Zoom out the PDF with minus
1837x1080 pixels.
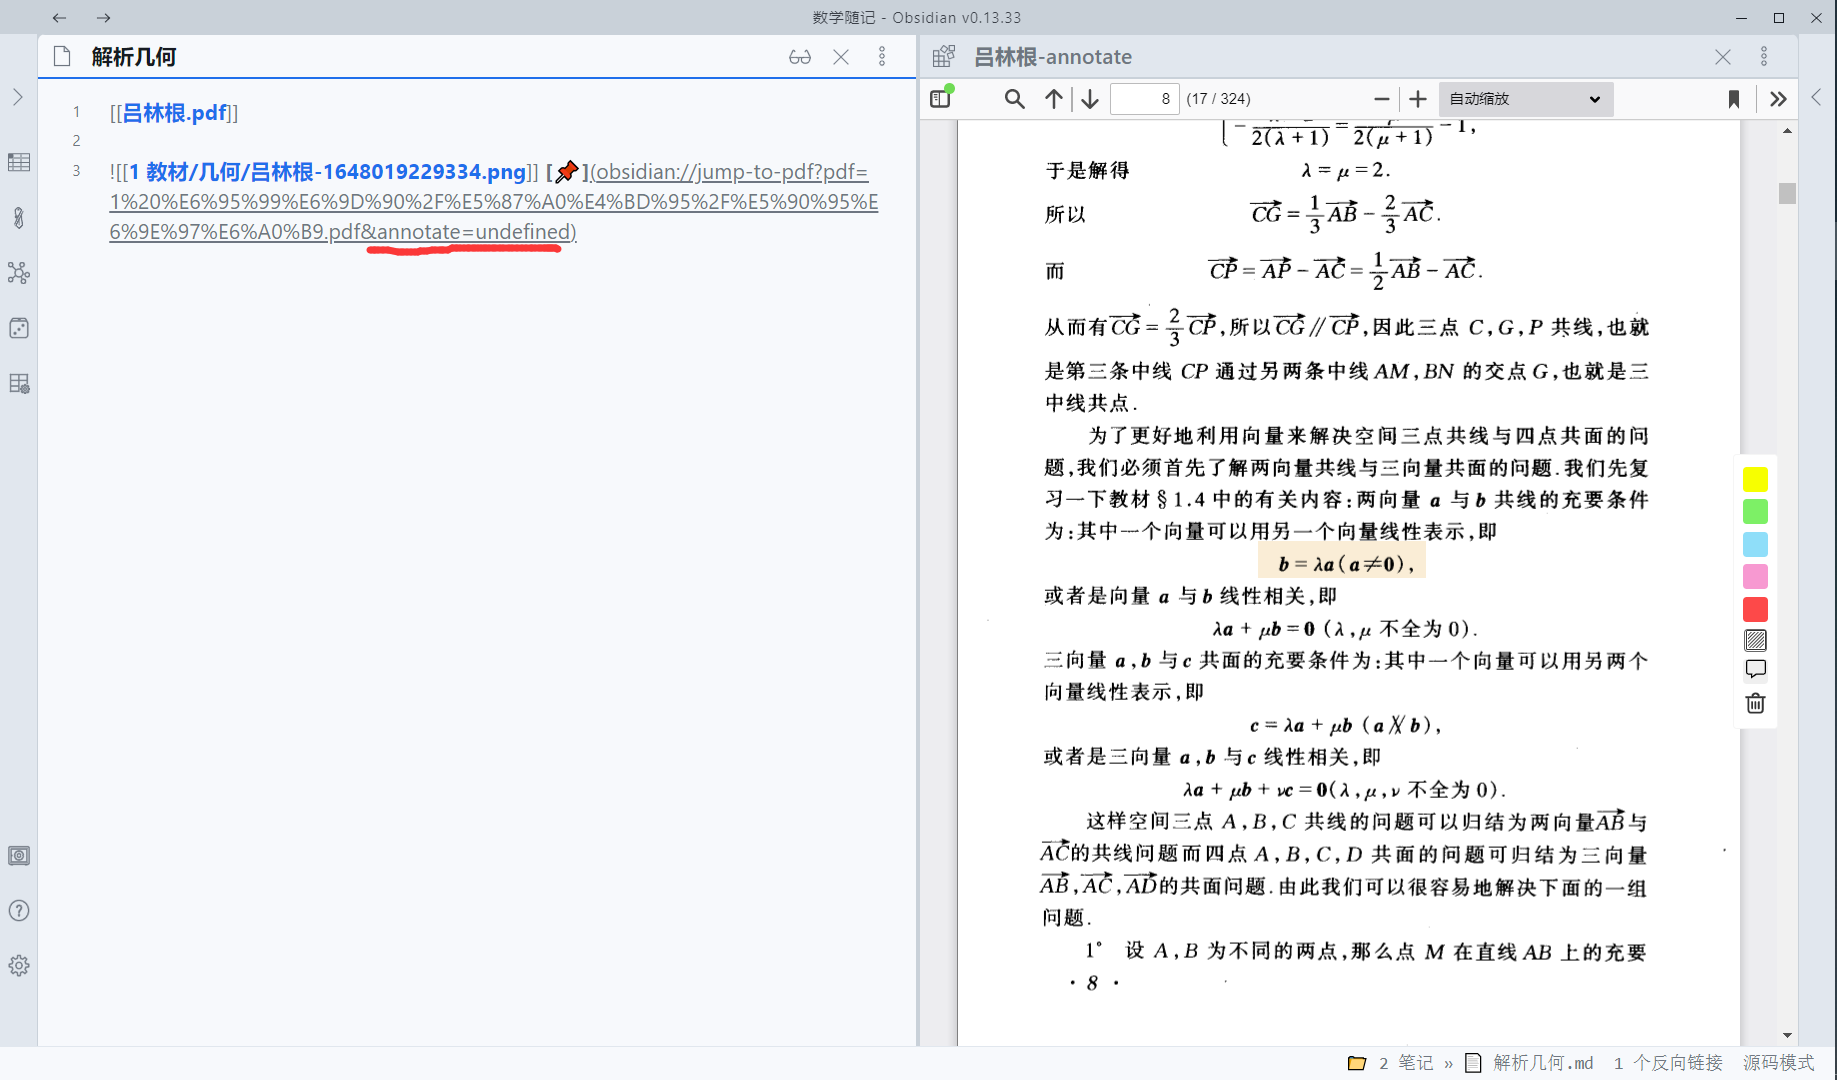tap(1382, 99)
